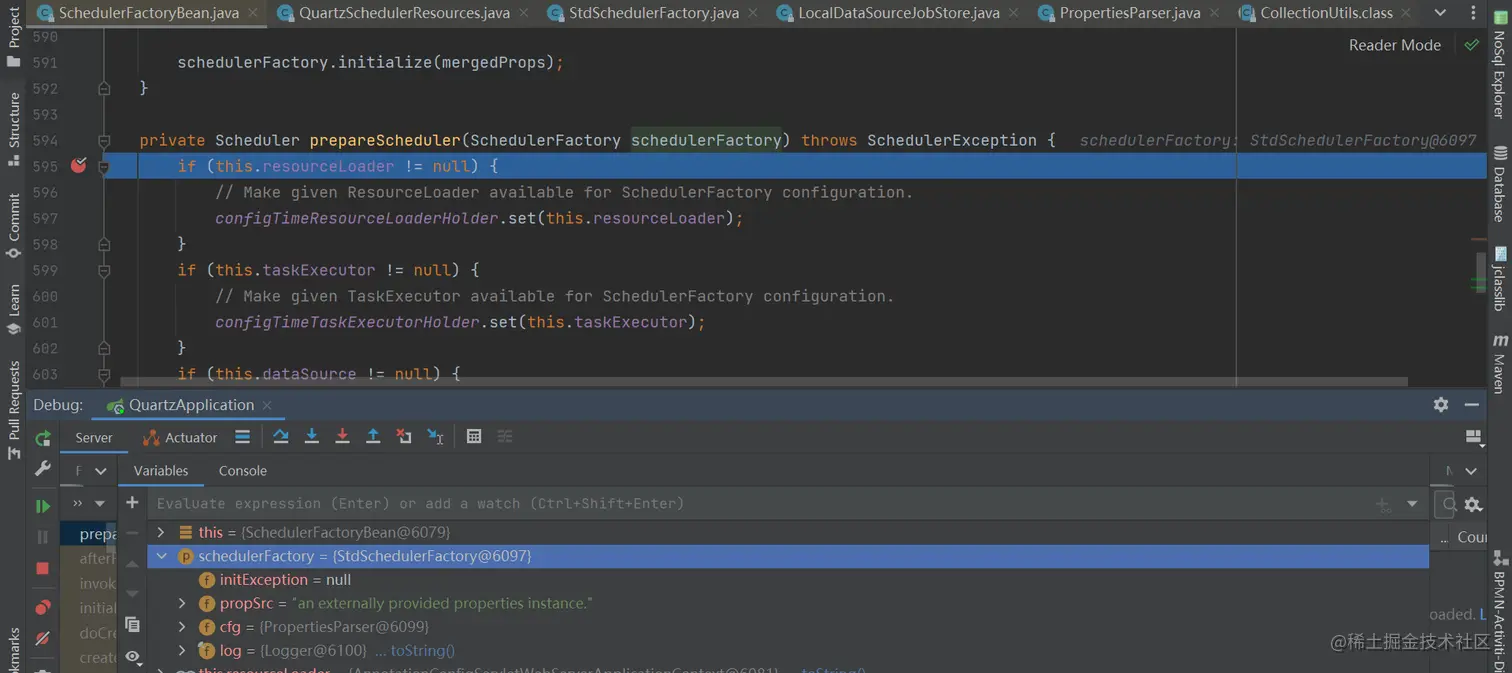Image resolution: width=1512 pixels, height=673 pixels.
Task: Stop the debug session
Action: 43,568
